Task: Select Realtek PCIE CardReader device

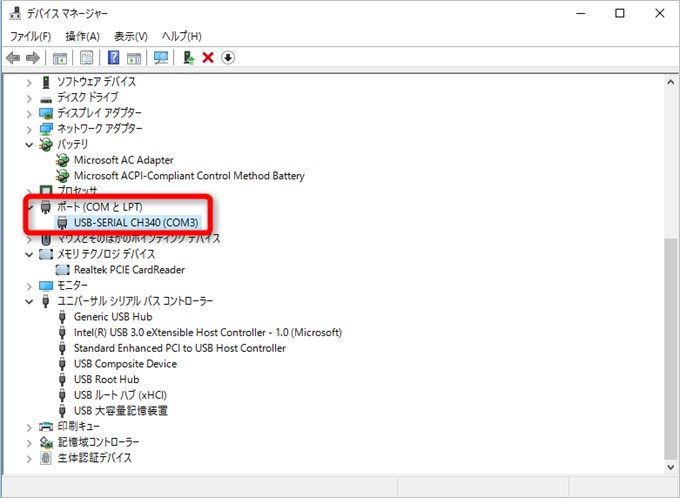Action: (x=129, y=270)
